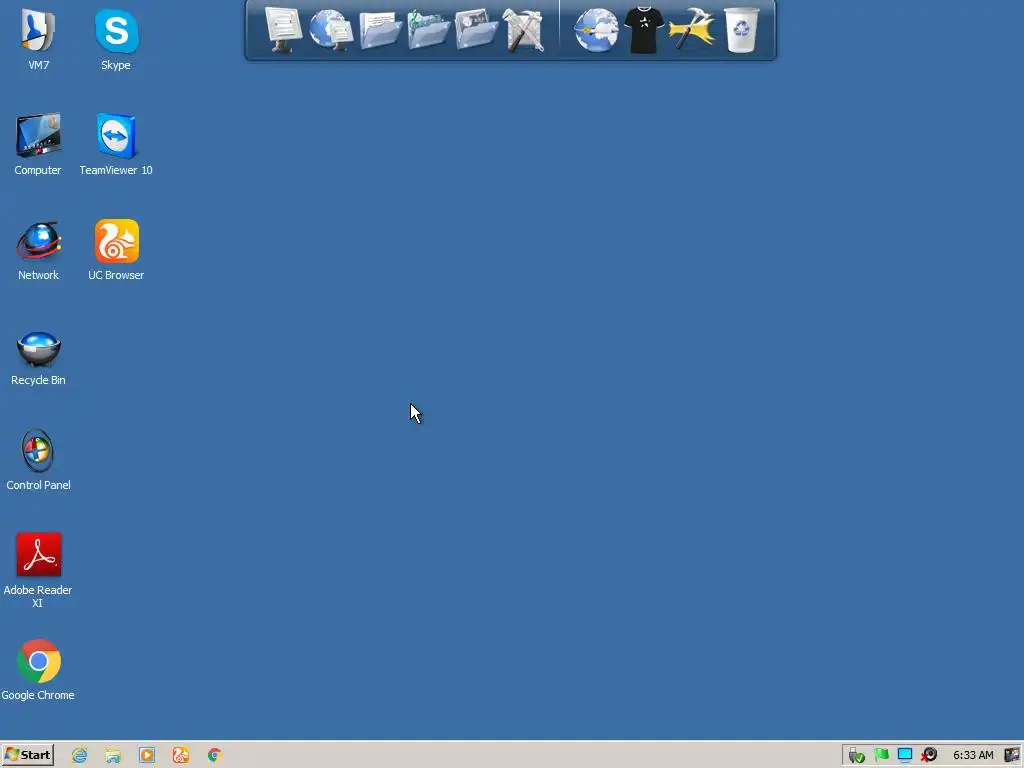This screenshot has width=1024, height=768.
Task: Open the computer monitor icon in dock
Action: pyautogui.click(x=283, y=29)
